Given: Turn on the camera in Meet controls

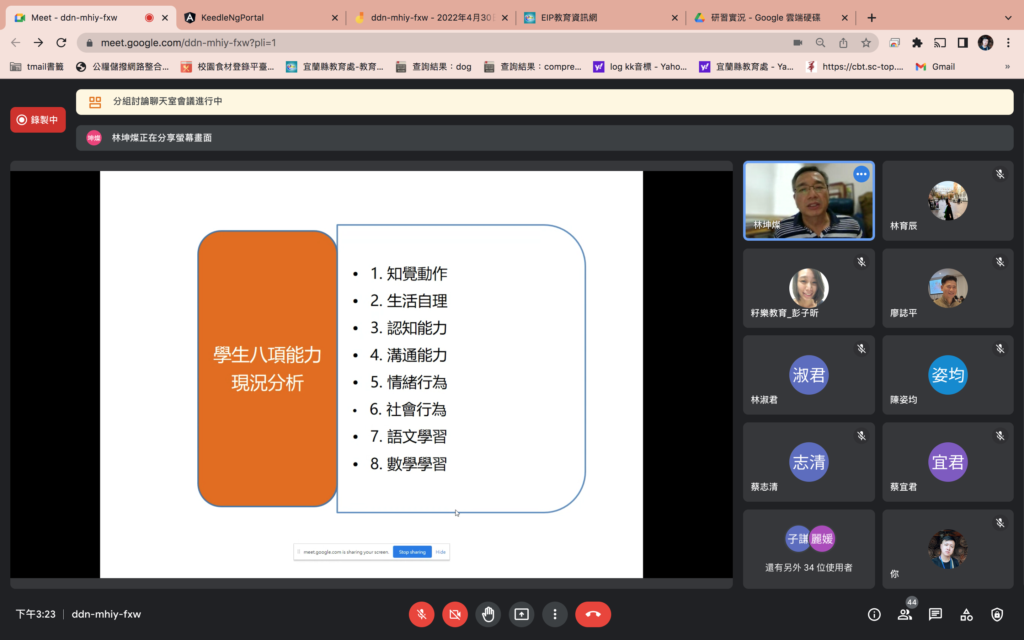Looking at the screenshot, I should click(x=455, y=614).
